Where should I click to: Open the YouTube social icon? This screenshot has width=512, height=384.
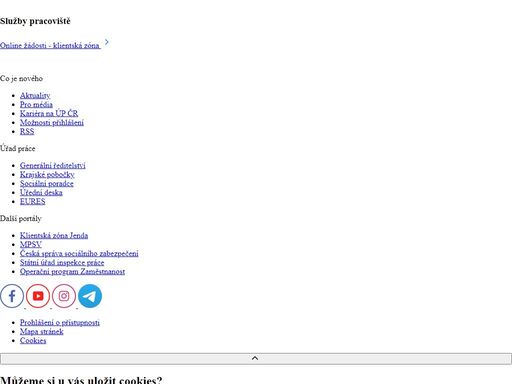tap(38, 296)
